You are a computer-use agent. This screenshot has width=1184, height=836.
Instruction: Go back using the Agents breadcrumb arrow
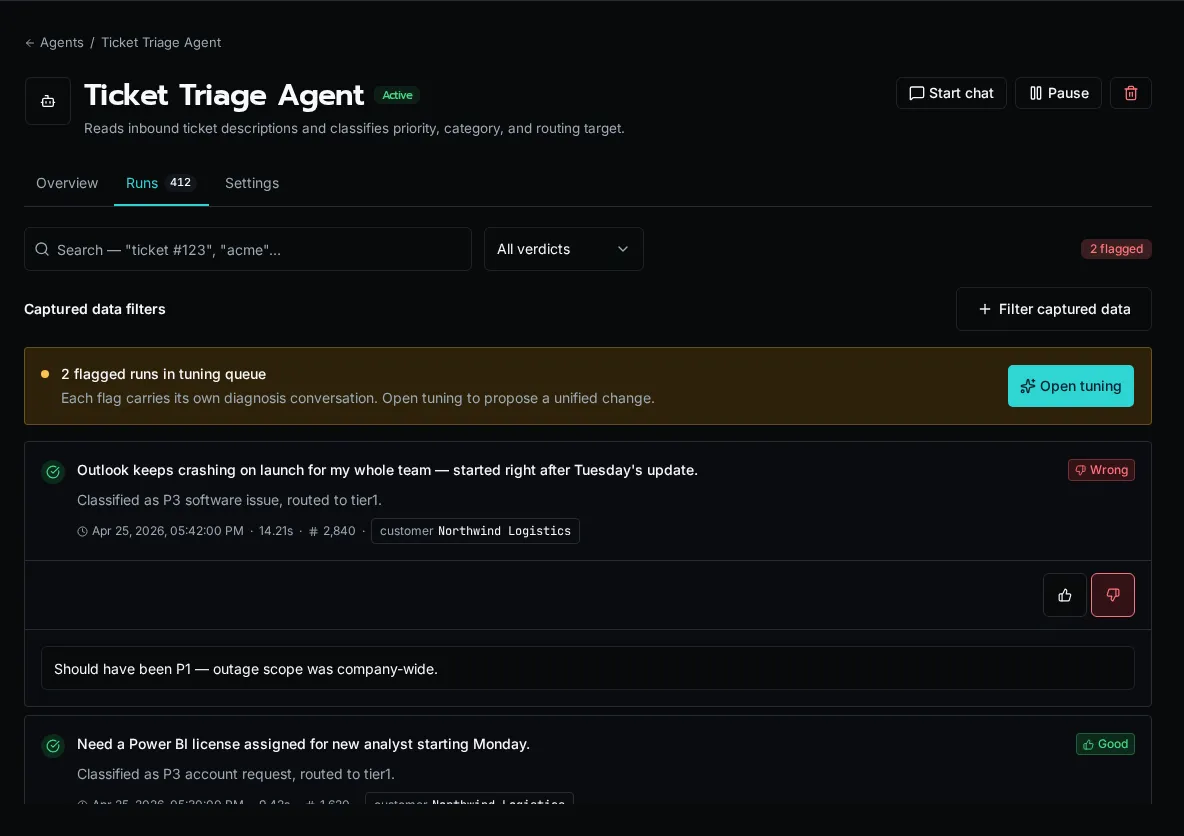pyautogui.click(x=29, y=43)
